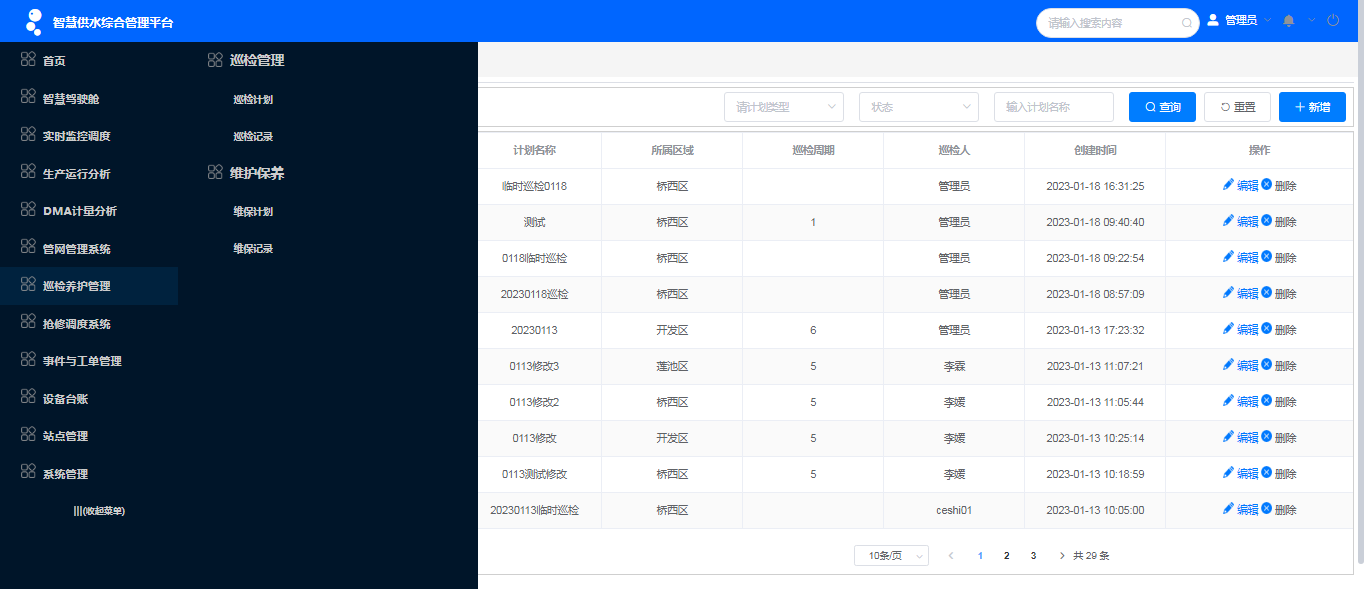Edit the 20230113临时巡检 row
The height and width of the screenshot is (589, 1364).
pos(1240,510)
